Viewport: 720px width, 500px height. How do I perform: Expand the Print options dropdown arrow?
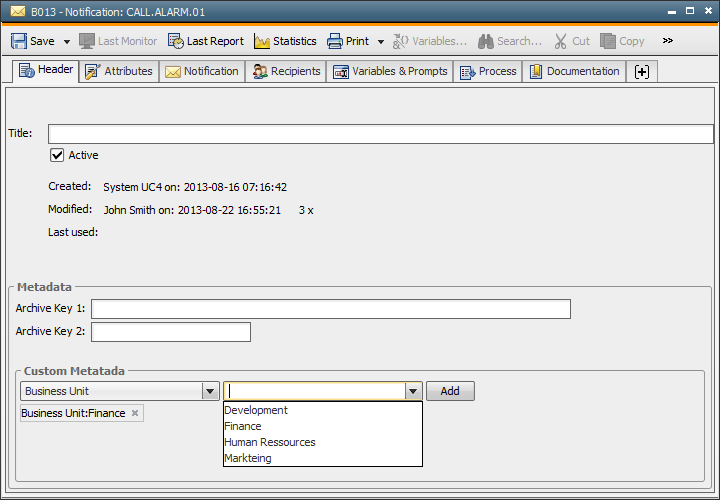pos(380,42)
